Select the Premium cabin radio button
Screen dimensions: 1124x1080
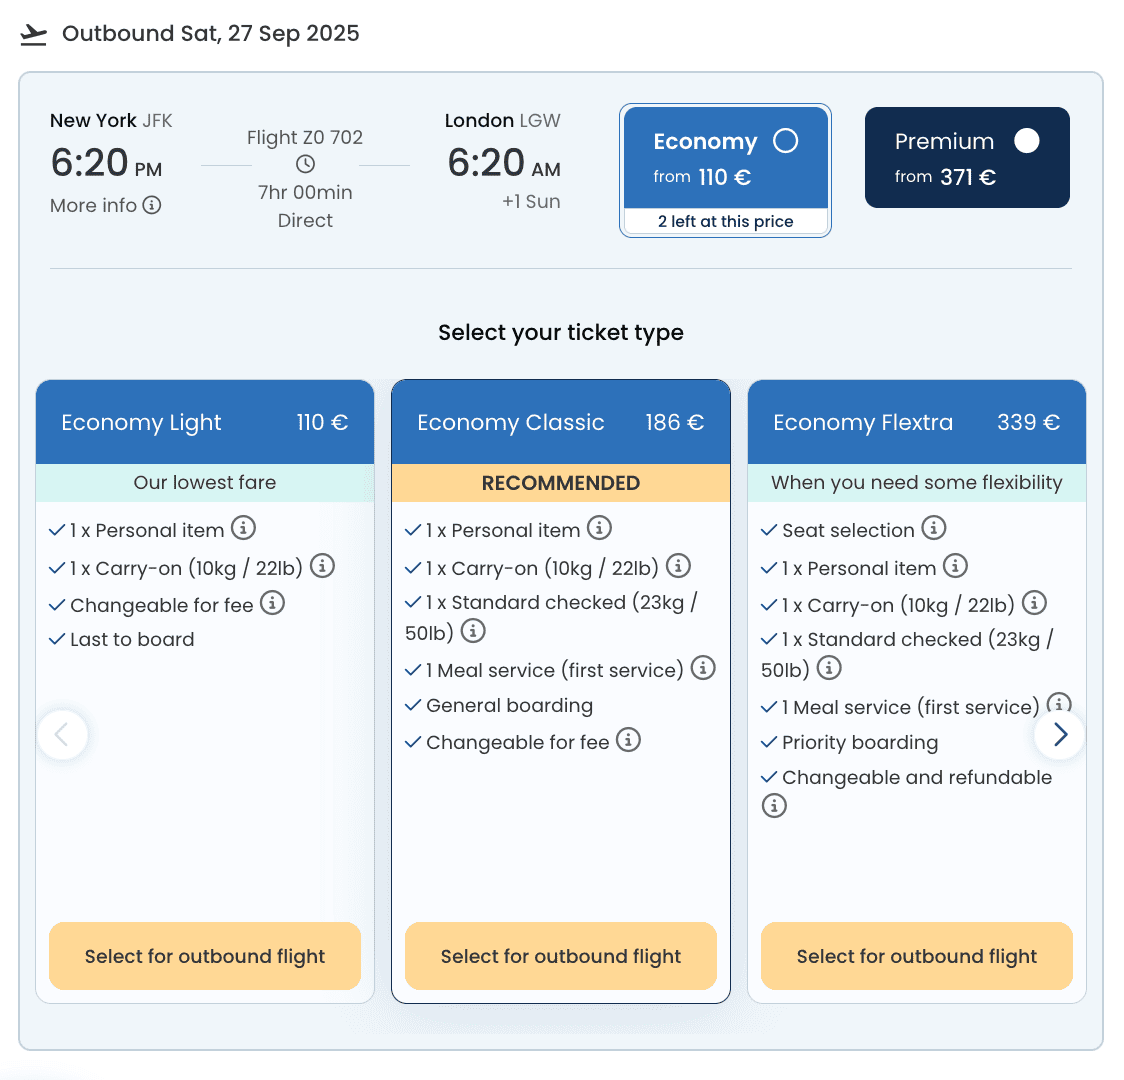coord(1026,141)
